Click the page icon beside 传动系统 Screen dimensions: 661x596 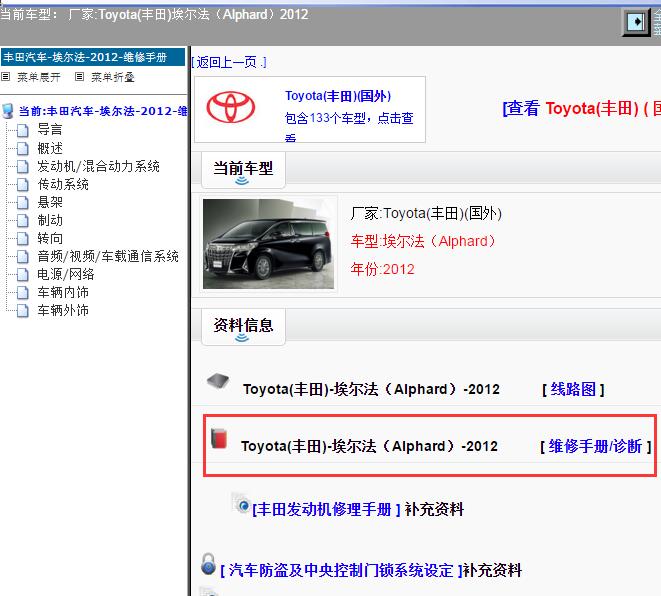click(x=23, y=185)
